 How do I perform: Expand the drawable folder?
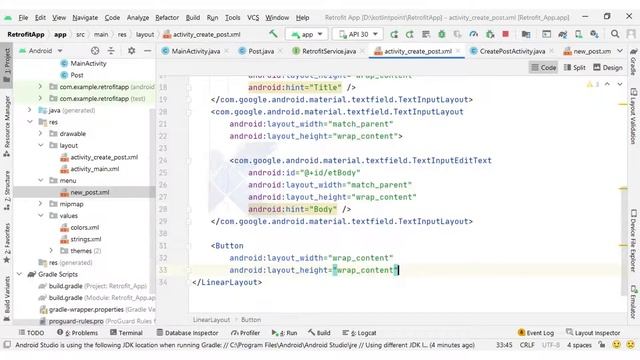pyautogui.click(x=40, y=133)
